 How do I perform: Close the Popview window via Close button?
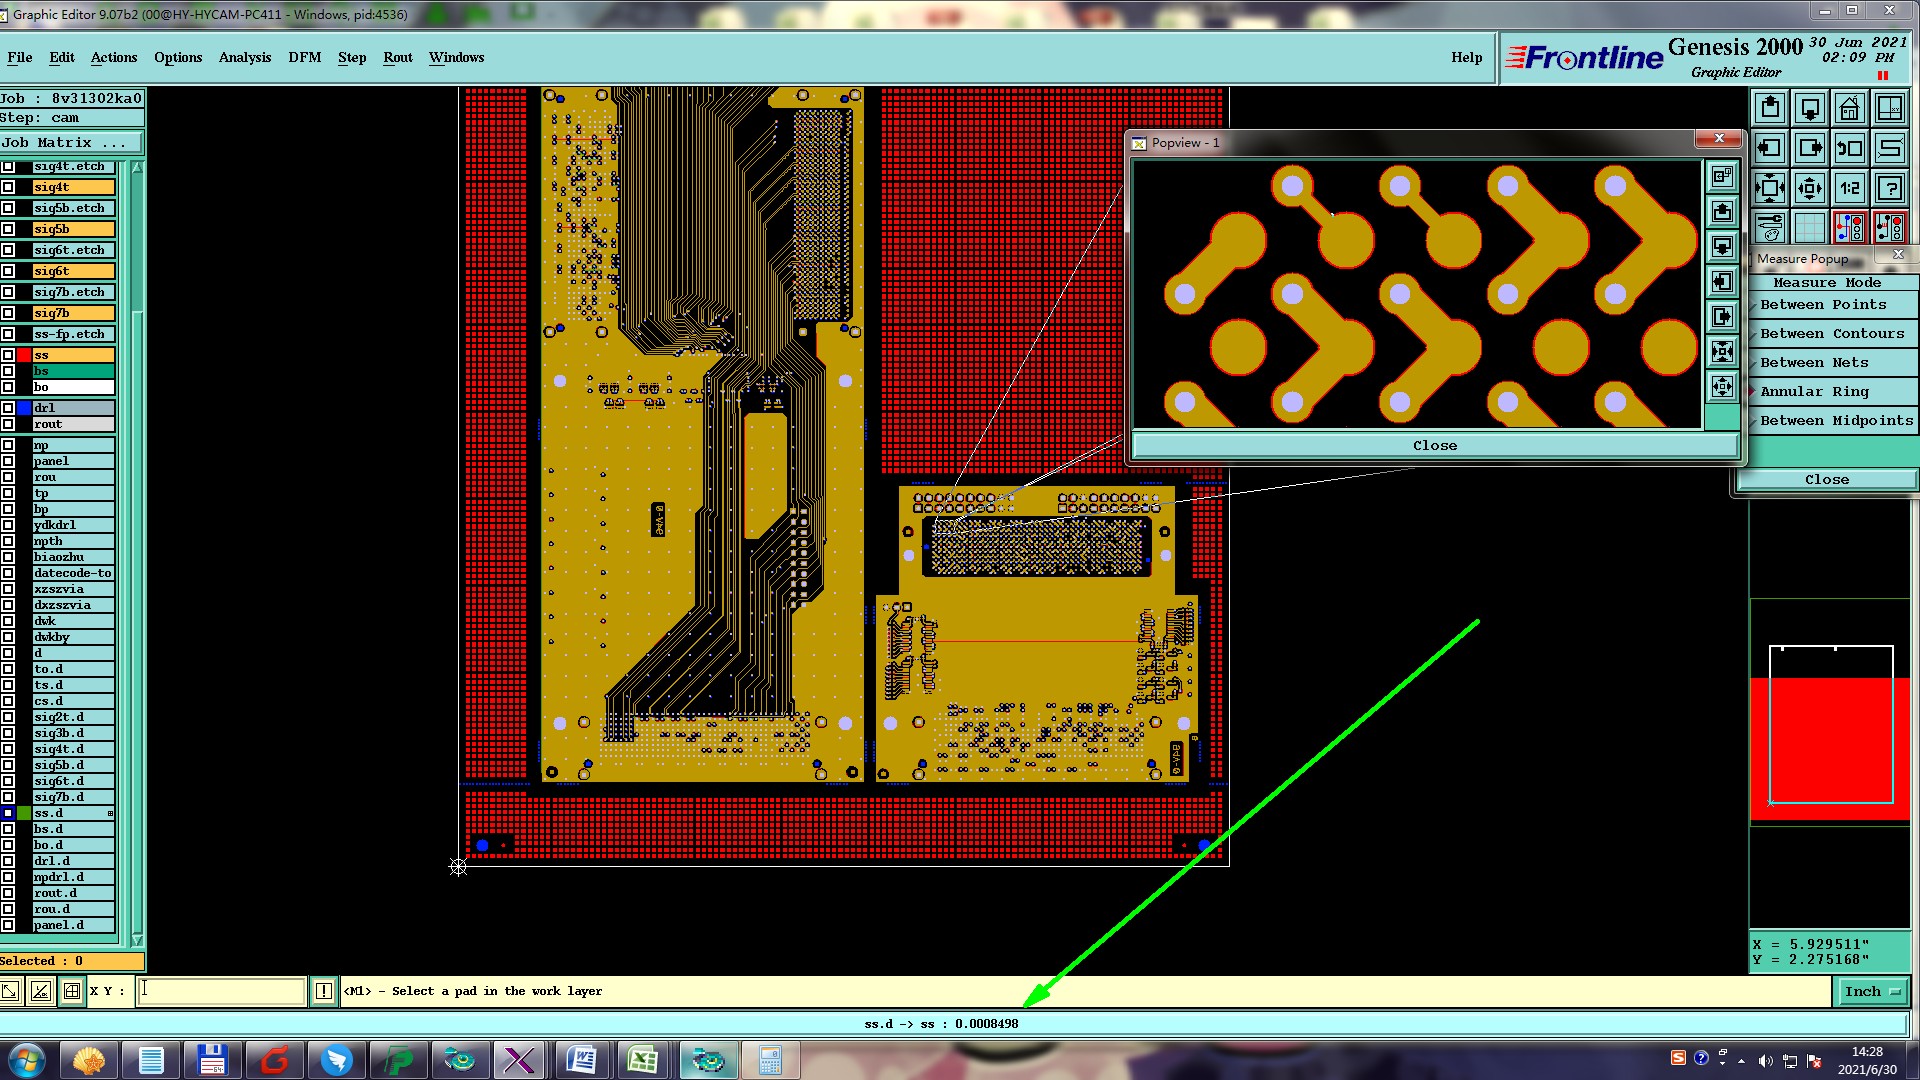pos(1434,446)
